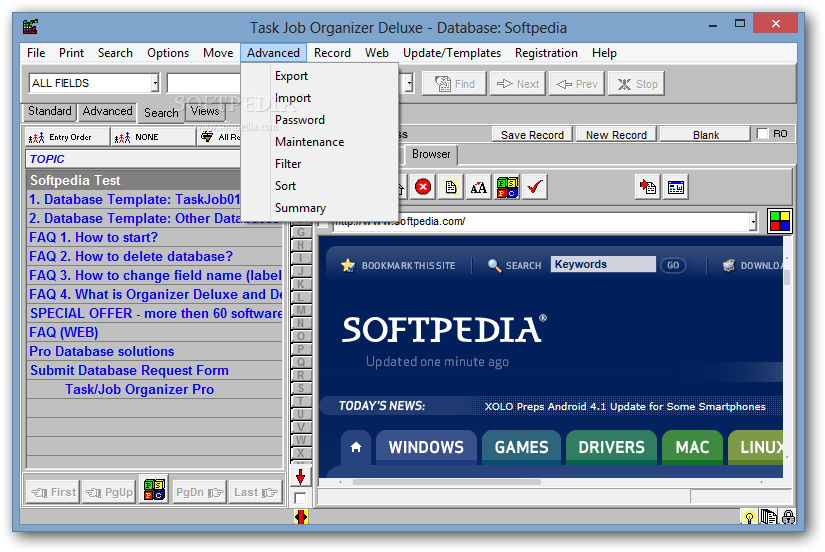825x552 pixels.
Task: Choose Import from the Advanced menu
Action: (x=293, y=98)
